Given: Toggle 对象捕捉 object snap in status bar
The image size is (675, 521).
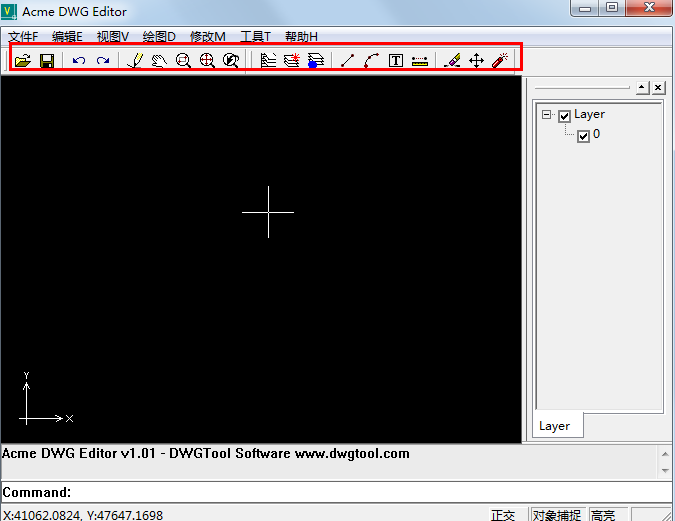Looking at the screenshot, I should coord(557,515).
